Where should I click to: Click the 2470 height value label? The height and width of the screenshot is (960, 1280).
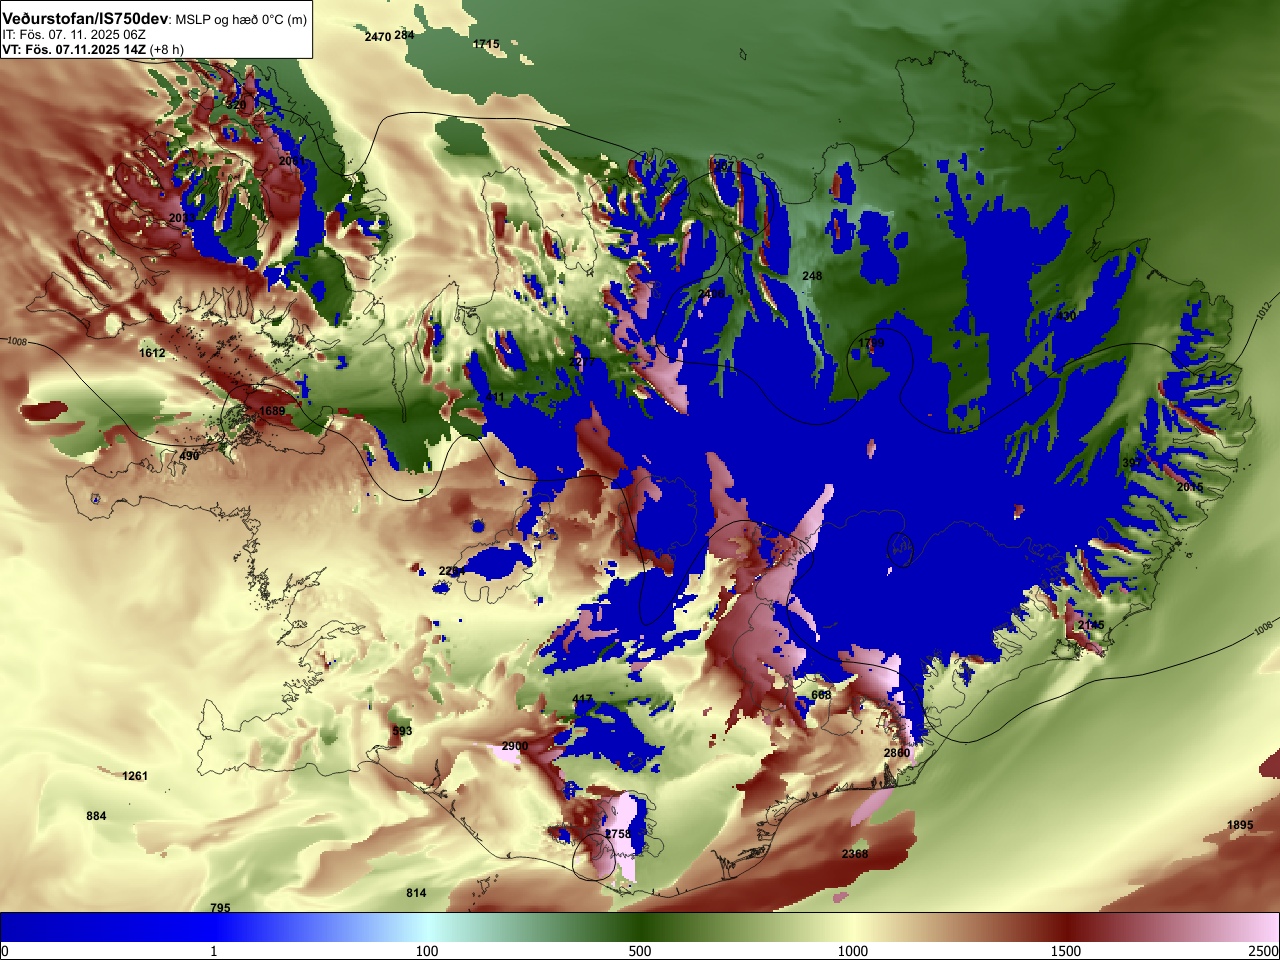coord(377,37)
